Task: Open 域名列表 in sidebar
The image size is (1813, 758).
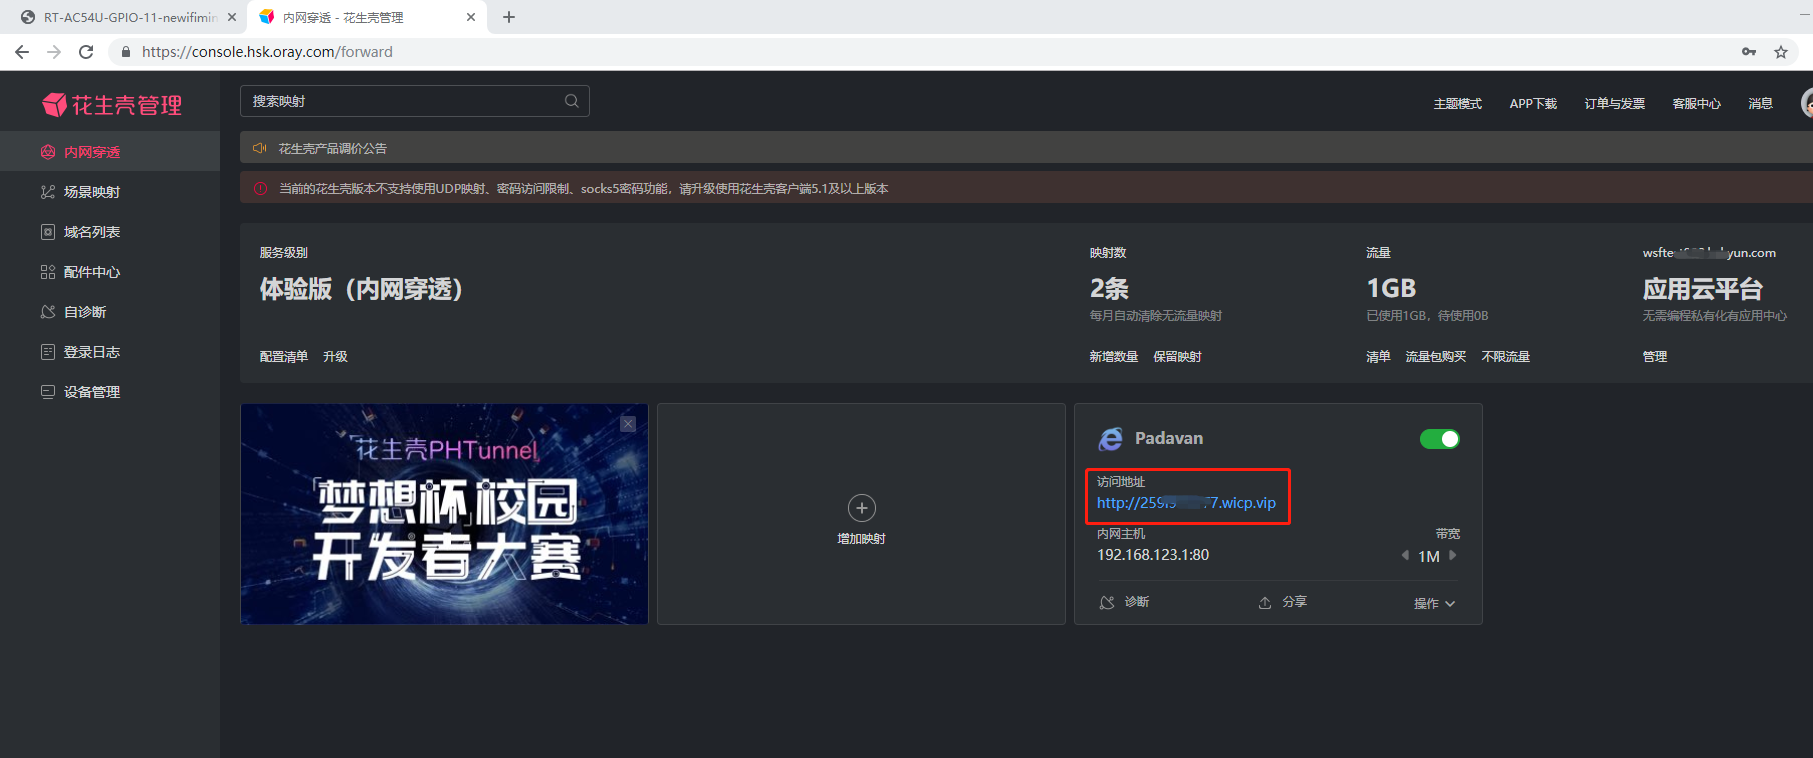Action: pos(110,231)
